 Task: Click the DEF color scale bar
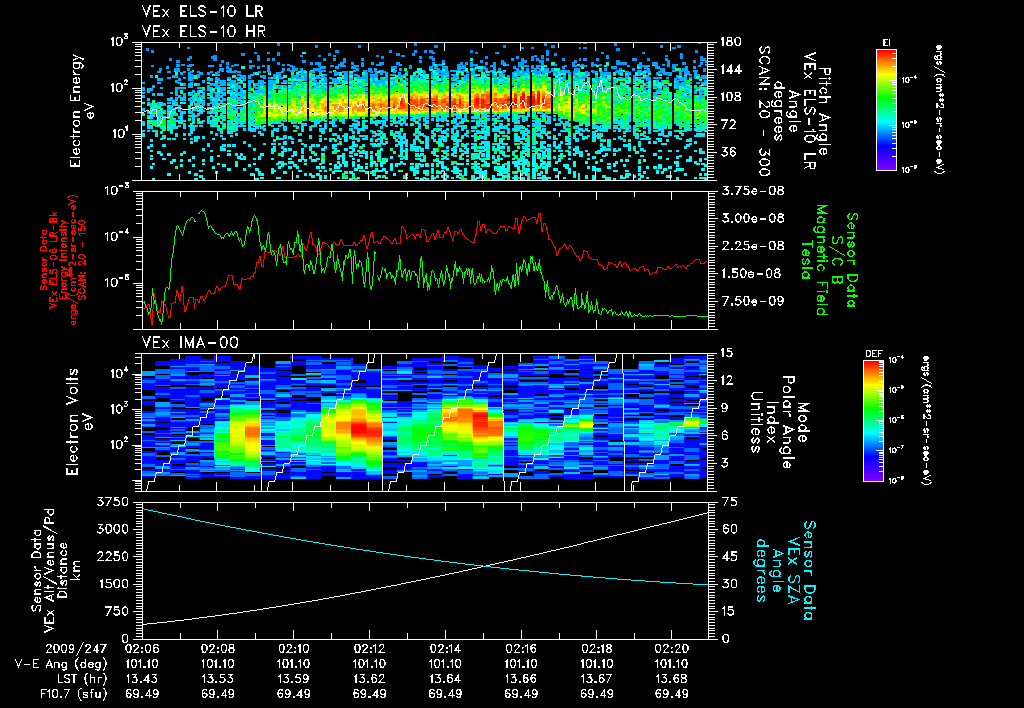click(874, 421)
